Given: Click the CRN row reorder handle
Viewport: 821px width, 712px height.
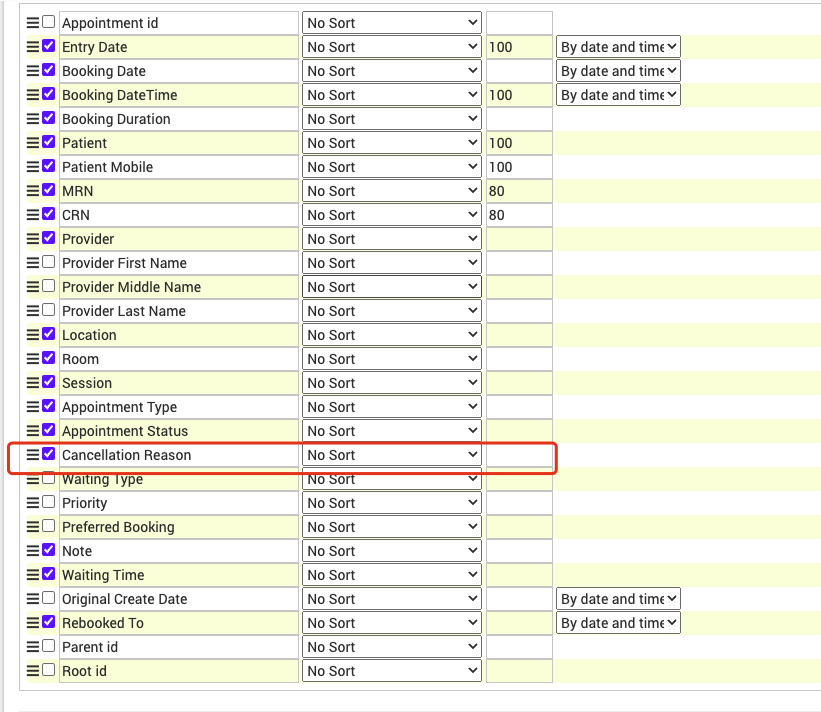Looking at the screenshot, I should pyautogui.click(x=33, y=215).
